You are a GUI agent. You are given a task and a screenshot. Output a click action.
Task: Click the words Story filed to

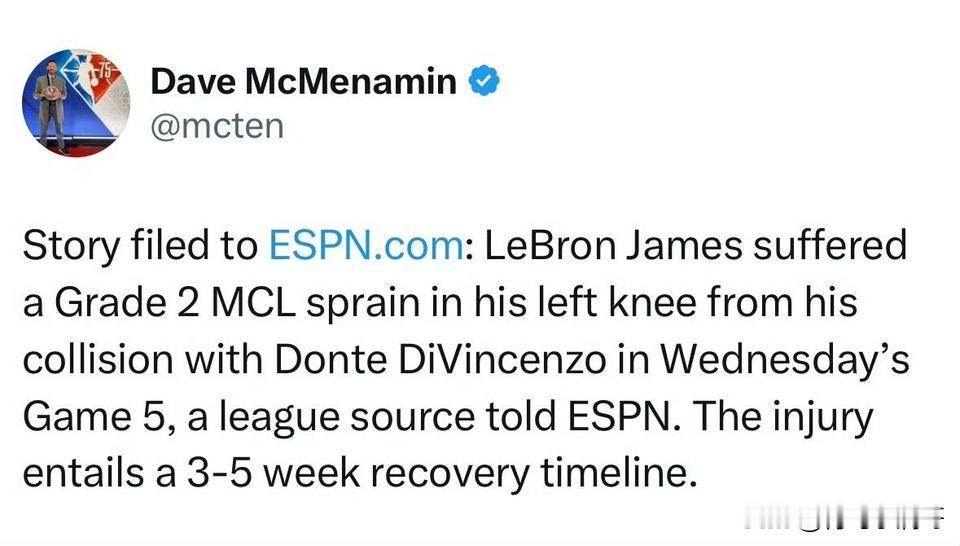point(140,245)
